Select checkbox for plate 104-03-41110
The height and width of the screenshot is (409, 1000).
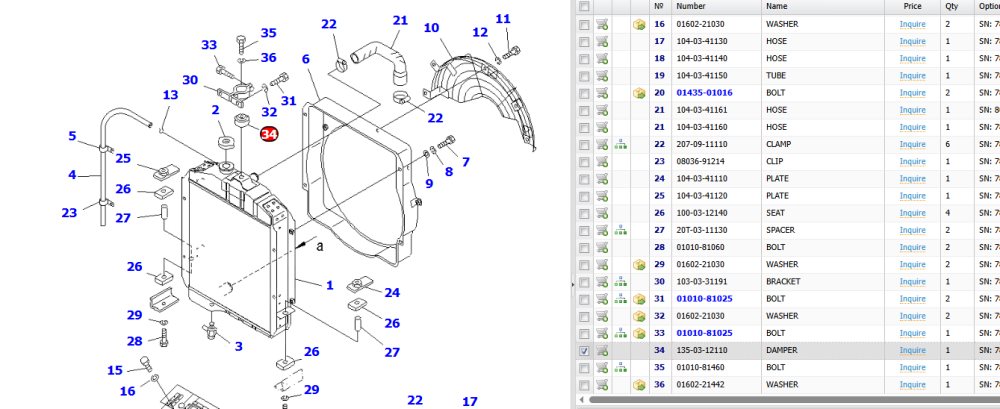point(584,179)
